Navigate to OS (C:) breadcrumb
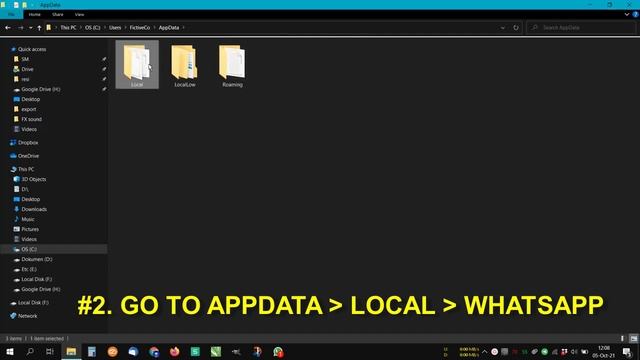Screen dimensions: 640x360 point(93,28)
